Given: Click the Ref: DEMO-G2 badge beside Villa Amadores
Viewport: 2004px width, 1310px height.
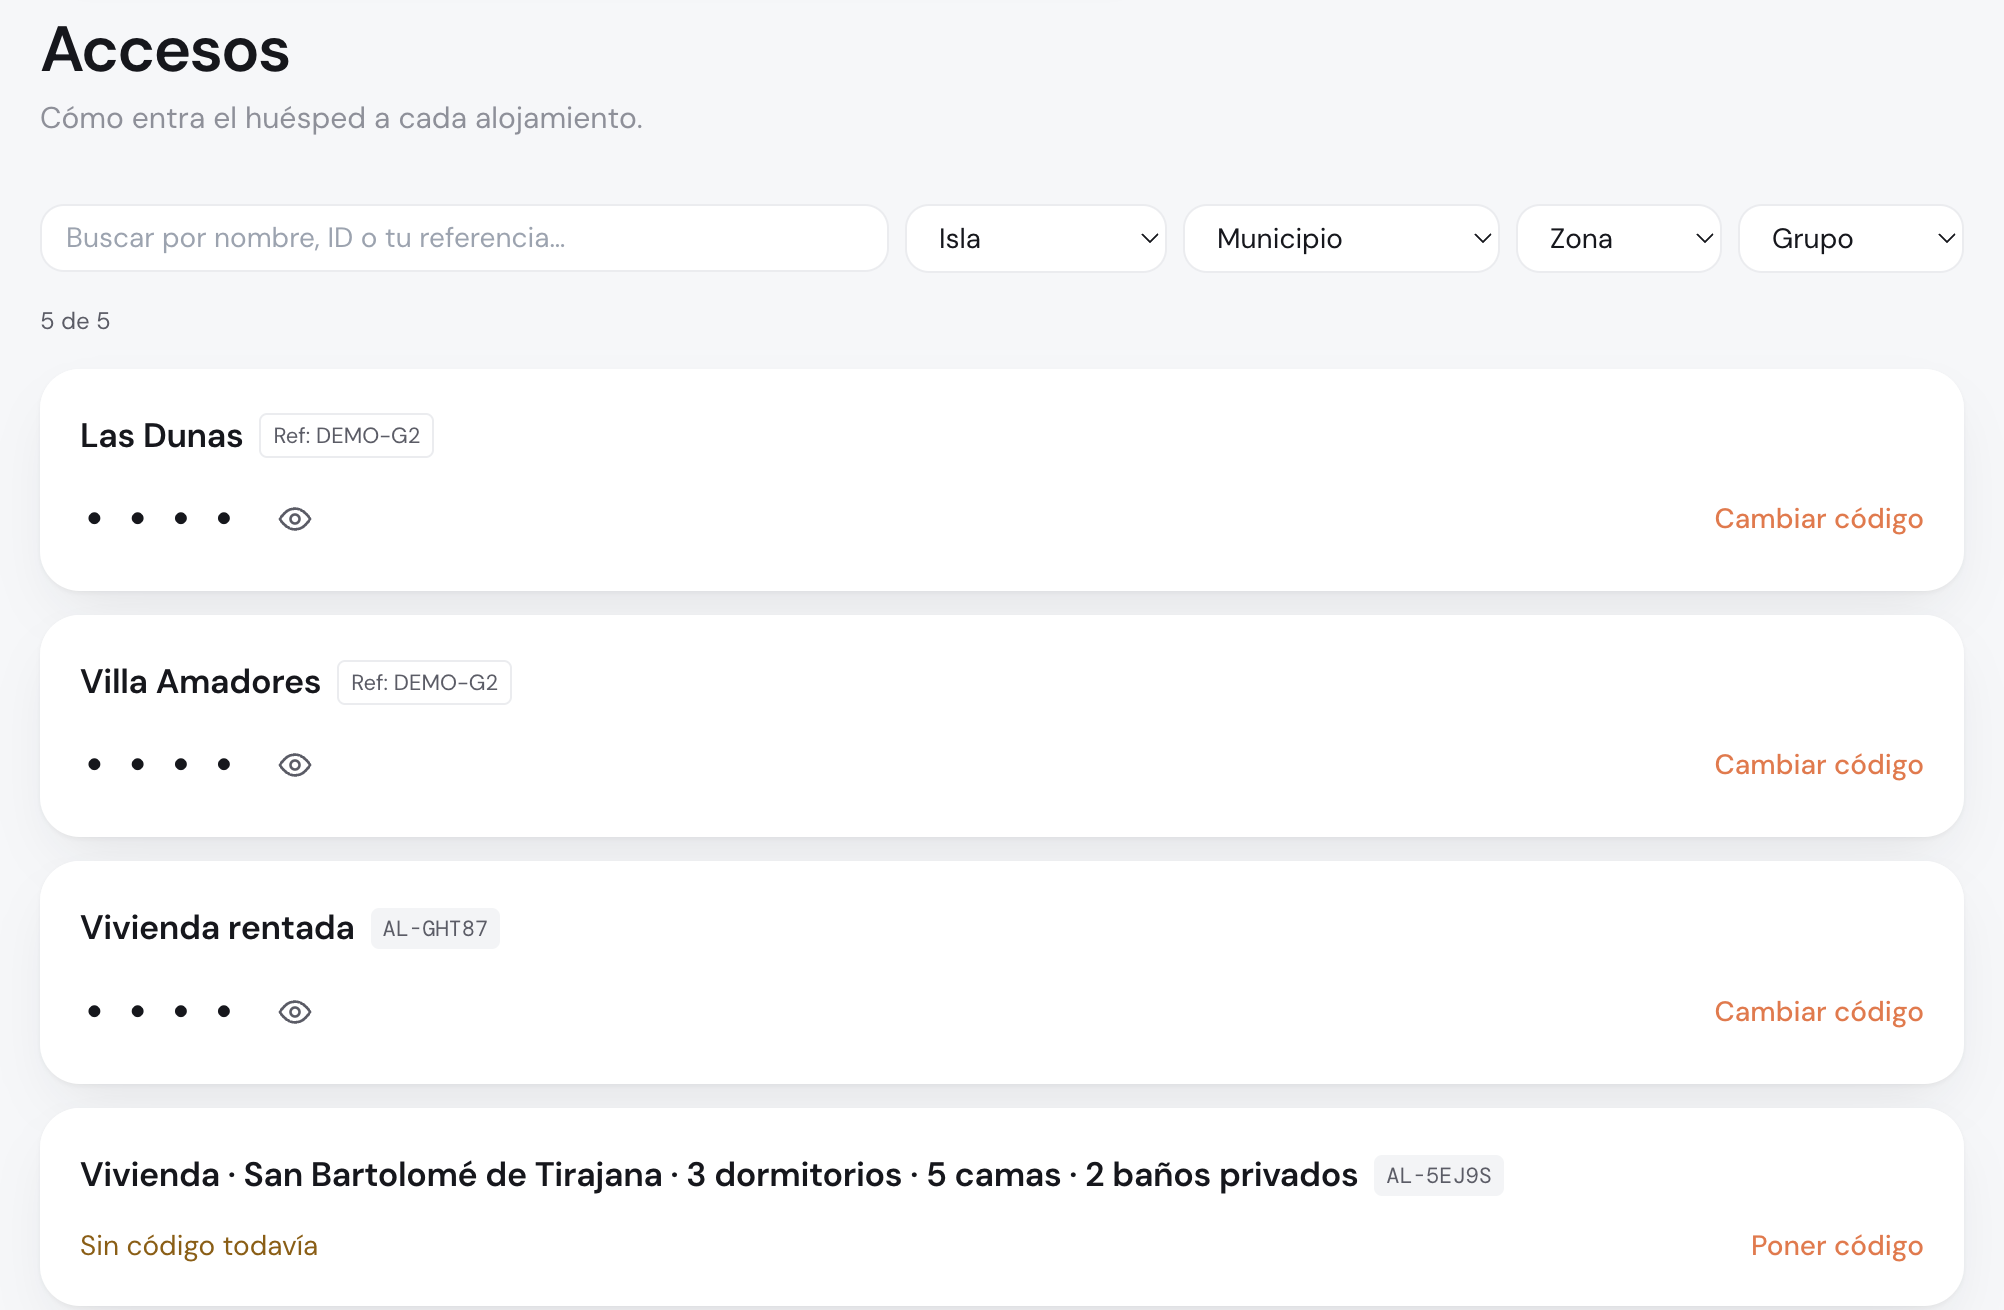Looking at the screenshot, I should tap(424, 683).
